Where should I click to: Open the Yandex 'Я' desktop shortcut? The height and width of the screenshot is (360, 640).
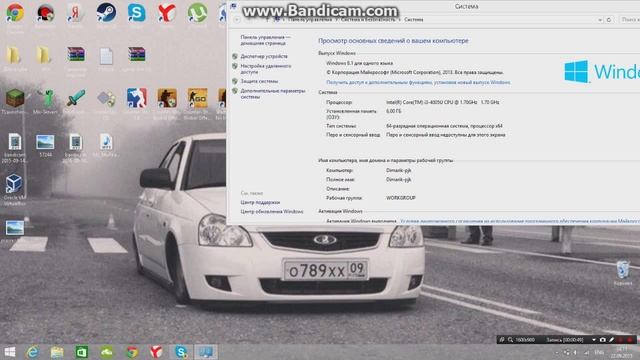[76, 13]
